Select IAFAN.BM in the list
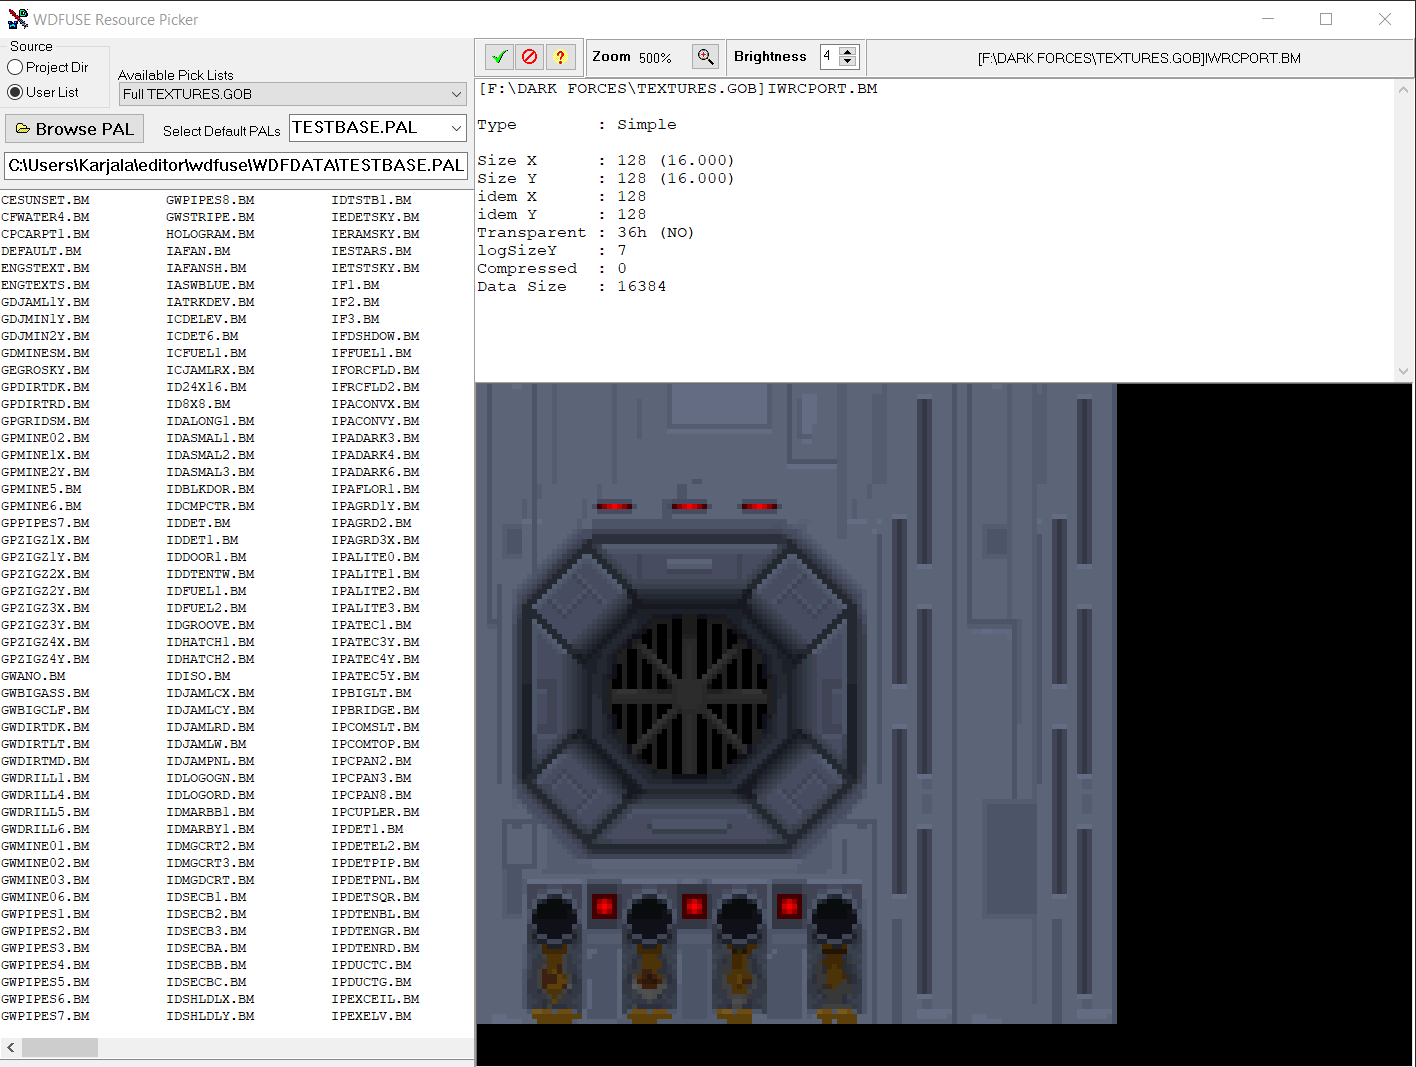 pyautogui.click(x=198, y=251)
